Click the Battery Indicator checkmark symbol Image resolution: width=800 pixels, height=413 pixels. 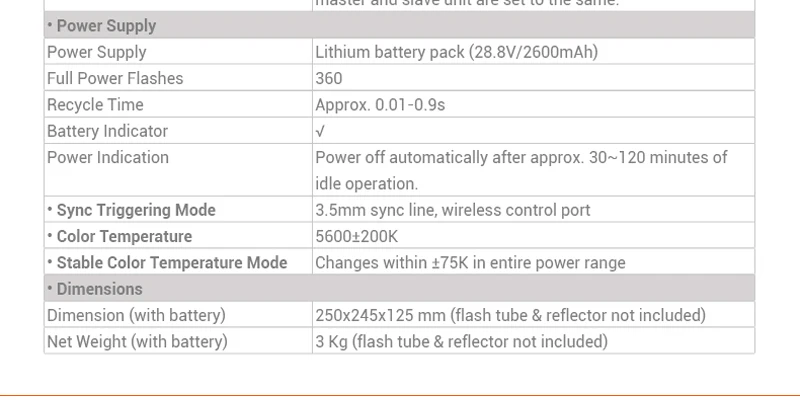(320, 131)
